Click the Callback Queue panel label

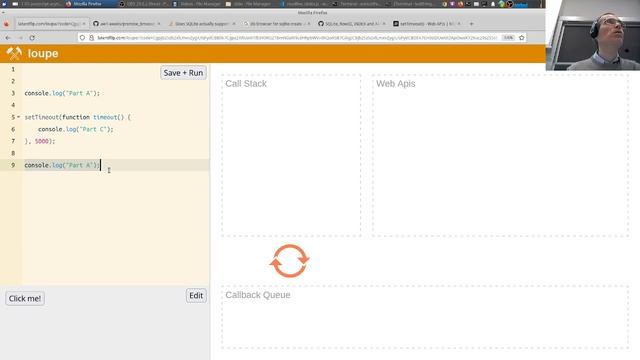(x=258, y=295)
